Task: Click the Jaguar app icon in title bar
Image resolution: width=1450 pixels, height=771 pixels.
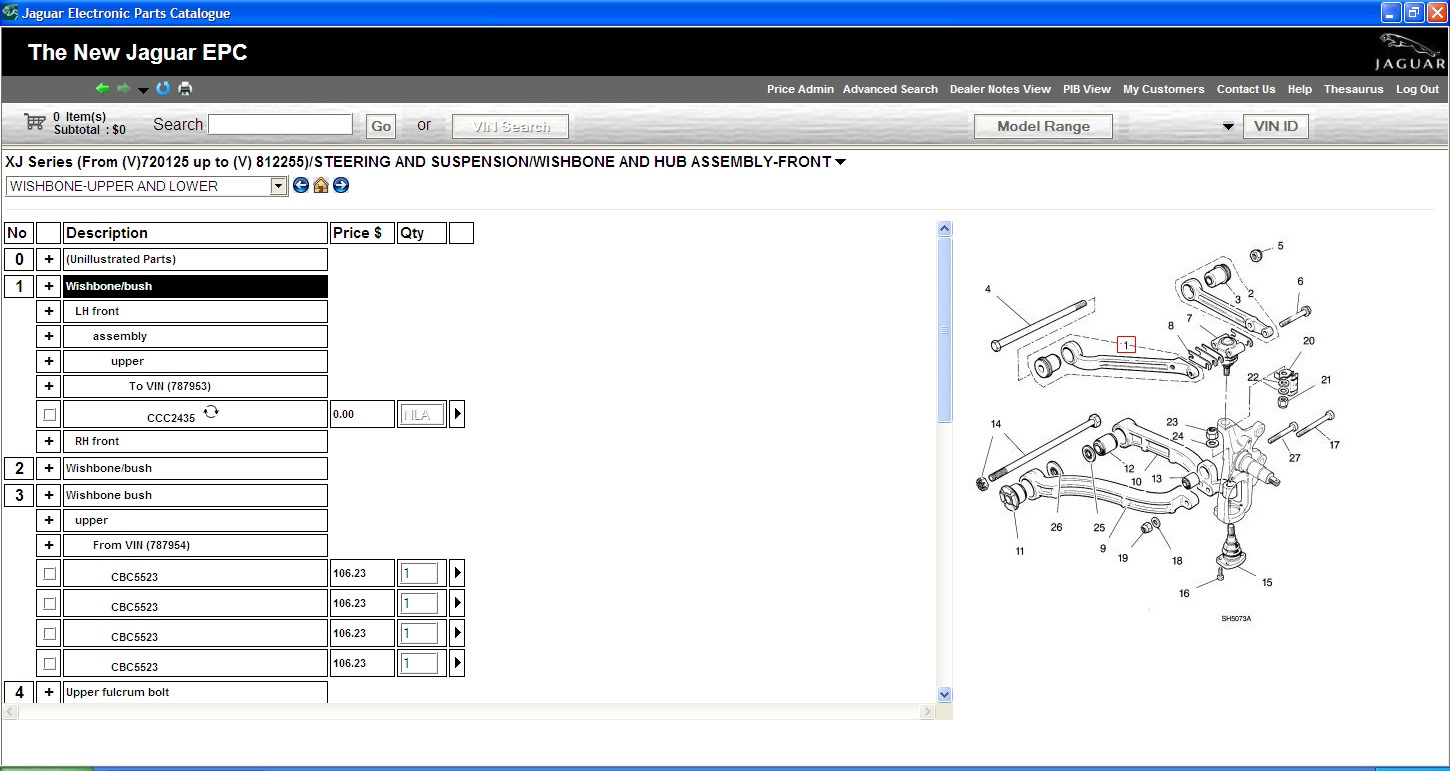Action: click(10, 12)
